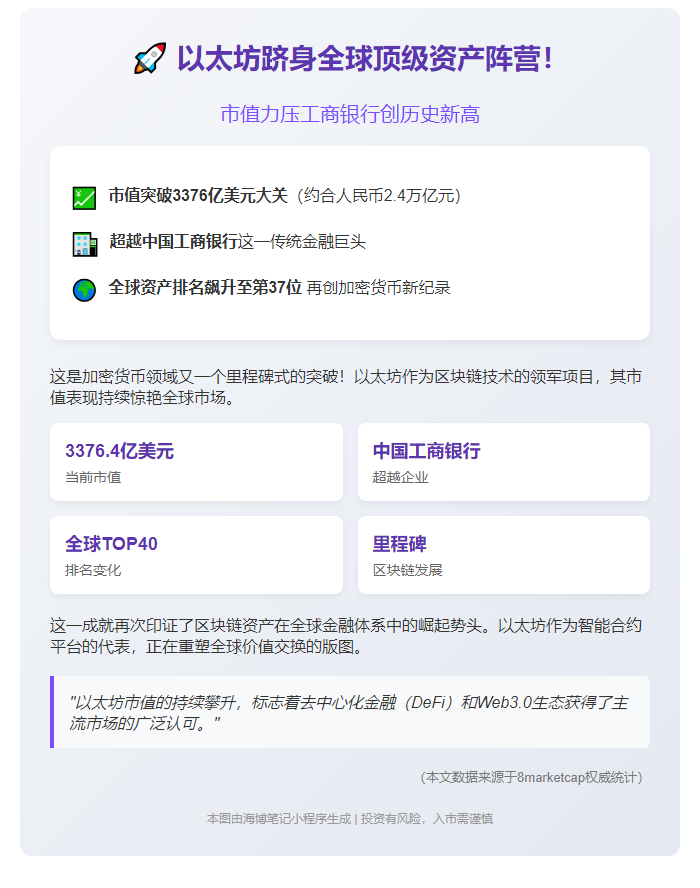Image resolution: width=700 pixels, height=888 pixels.
Task: Click the italic quote about 以太坊市值的持续攀升
Action: (x=348, y=713)
